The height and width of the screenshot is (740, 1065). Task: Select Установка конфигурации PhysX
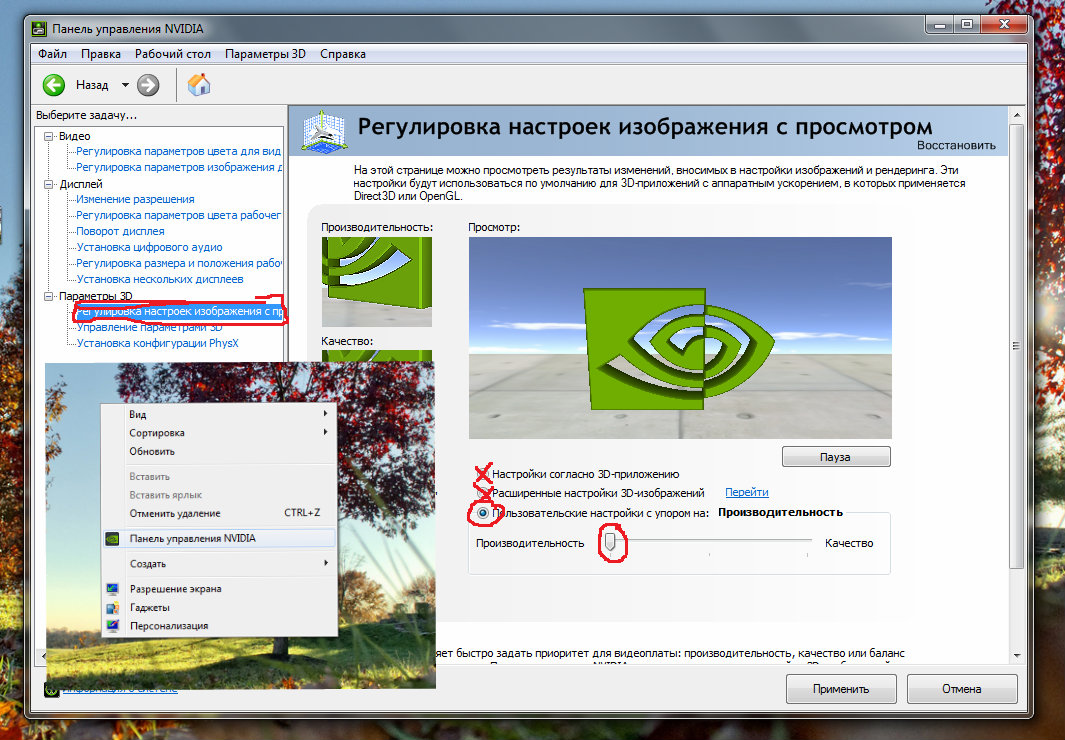coord(158,344)
